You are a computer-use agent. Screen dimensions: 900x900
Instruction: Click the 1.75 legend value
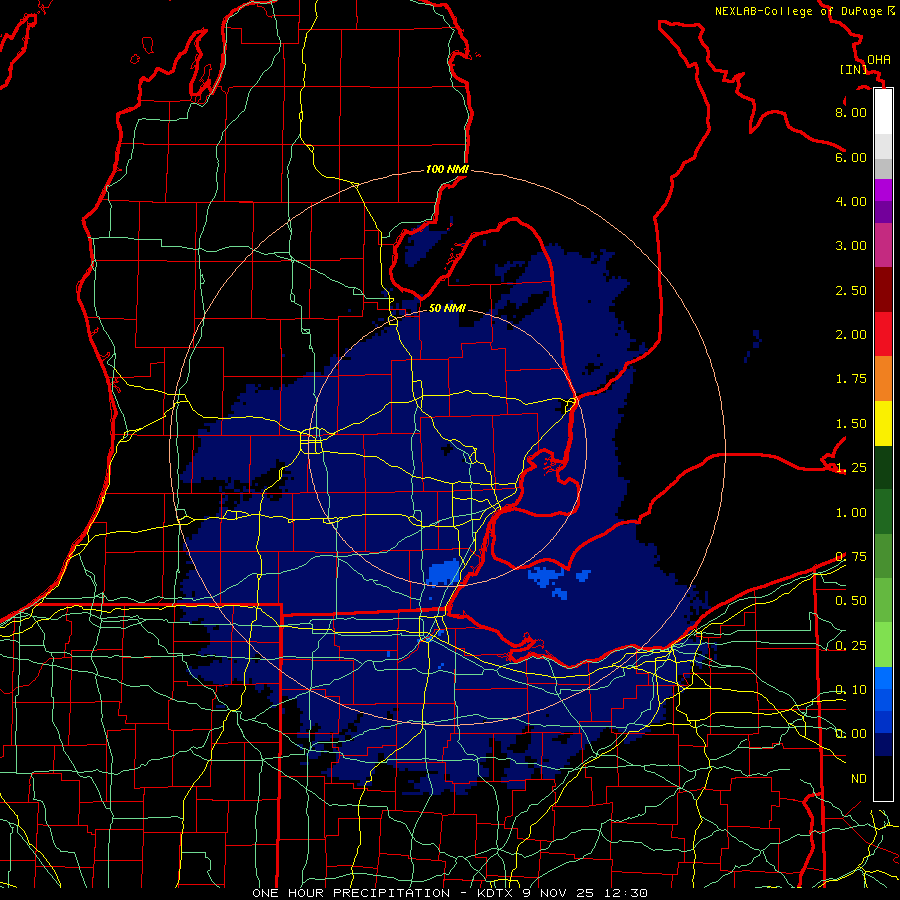pos(851,379)
